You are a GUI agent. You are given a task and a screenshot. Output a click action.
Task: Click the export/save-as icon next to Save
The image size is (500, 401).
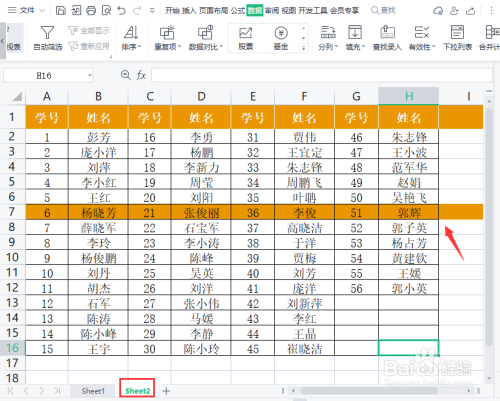pos(76,11)
